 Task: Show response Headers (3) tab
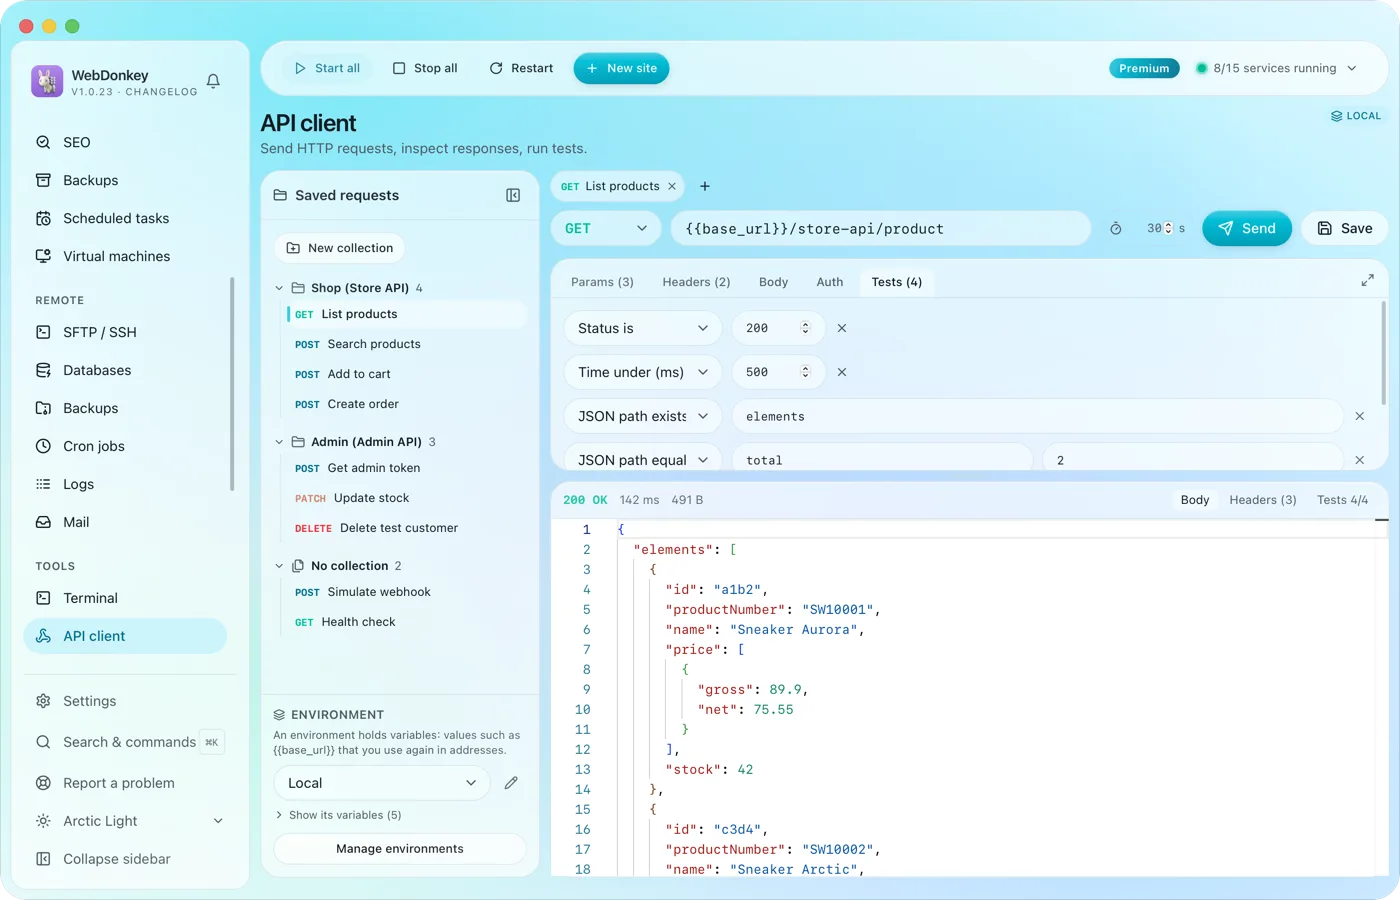[1263, 500]
